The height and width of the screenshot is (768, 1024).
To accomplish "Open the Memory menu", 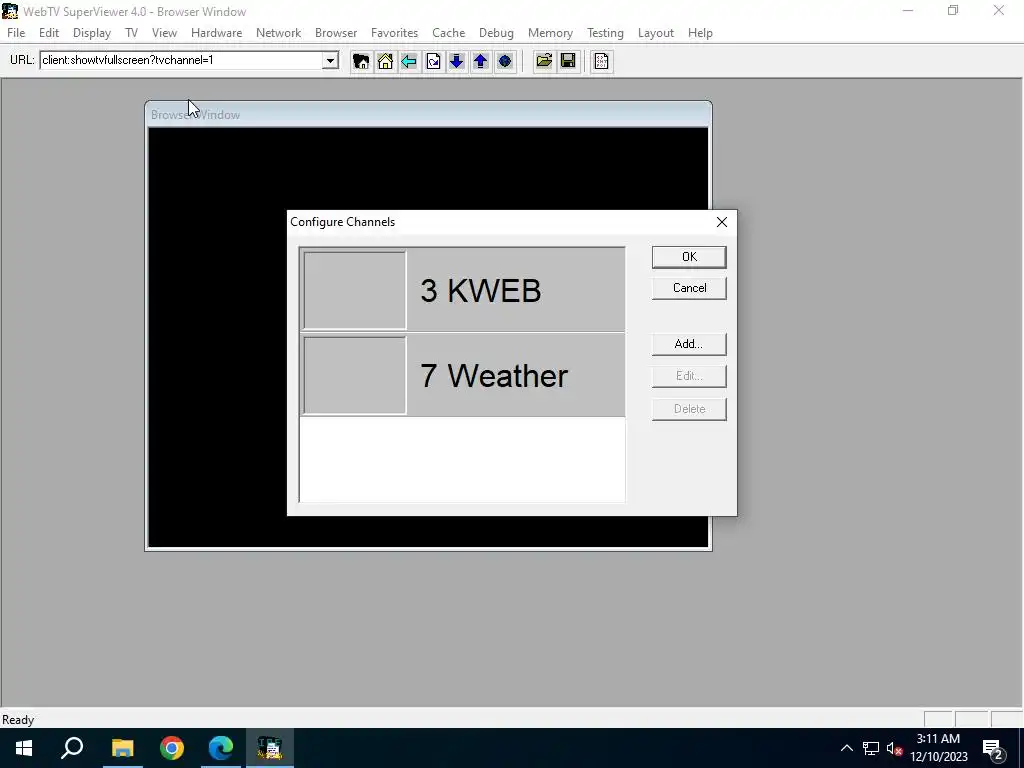I will [550, 33].
